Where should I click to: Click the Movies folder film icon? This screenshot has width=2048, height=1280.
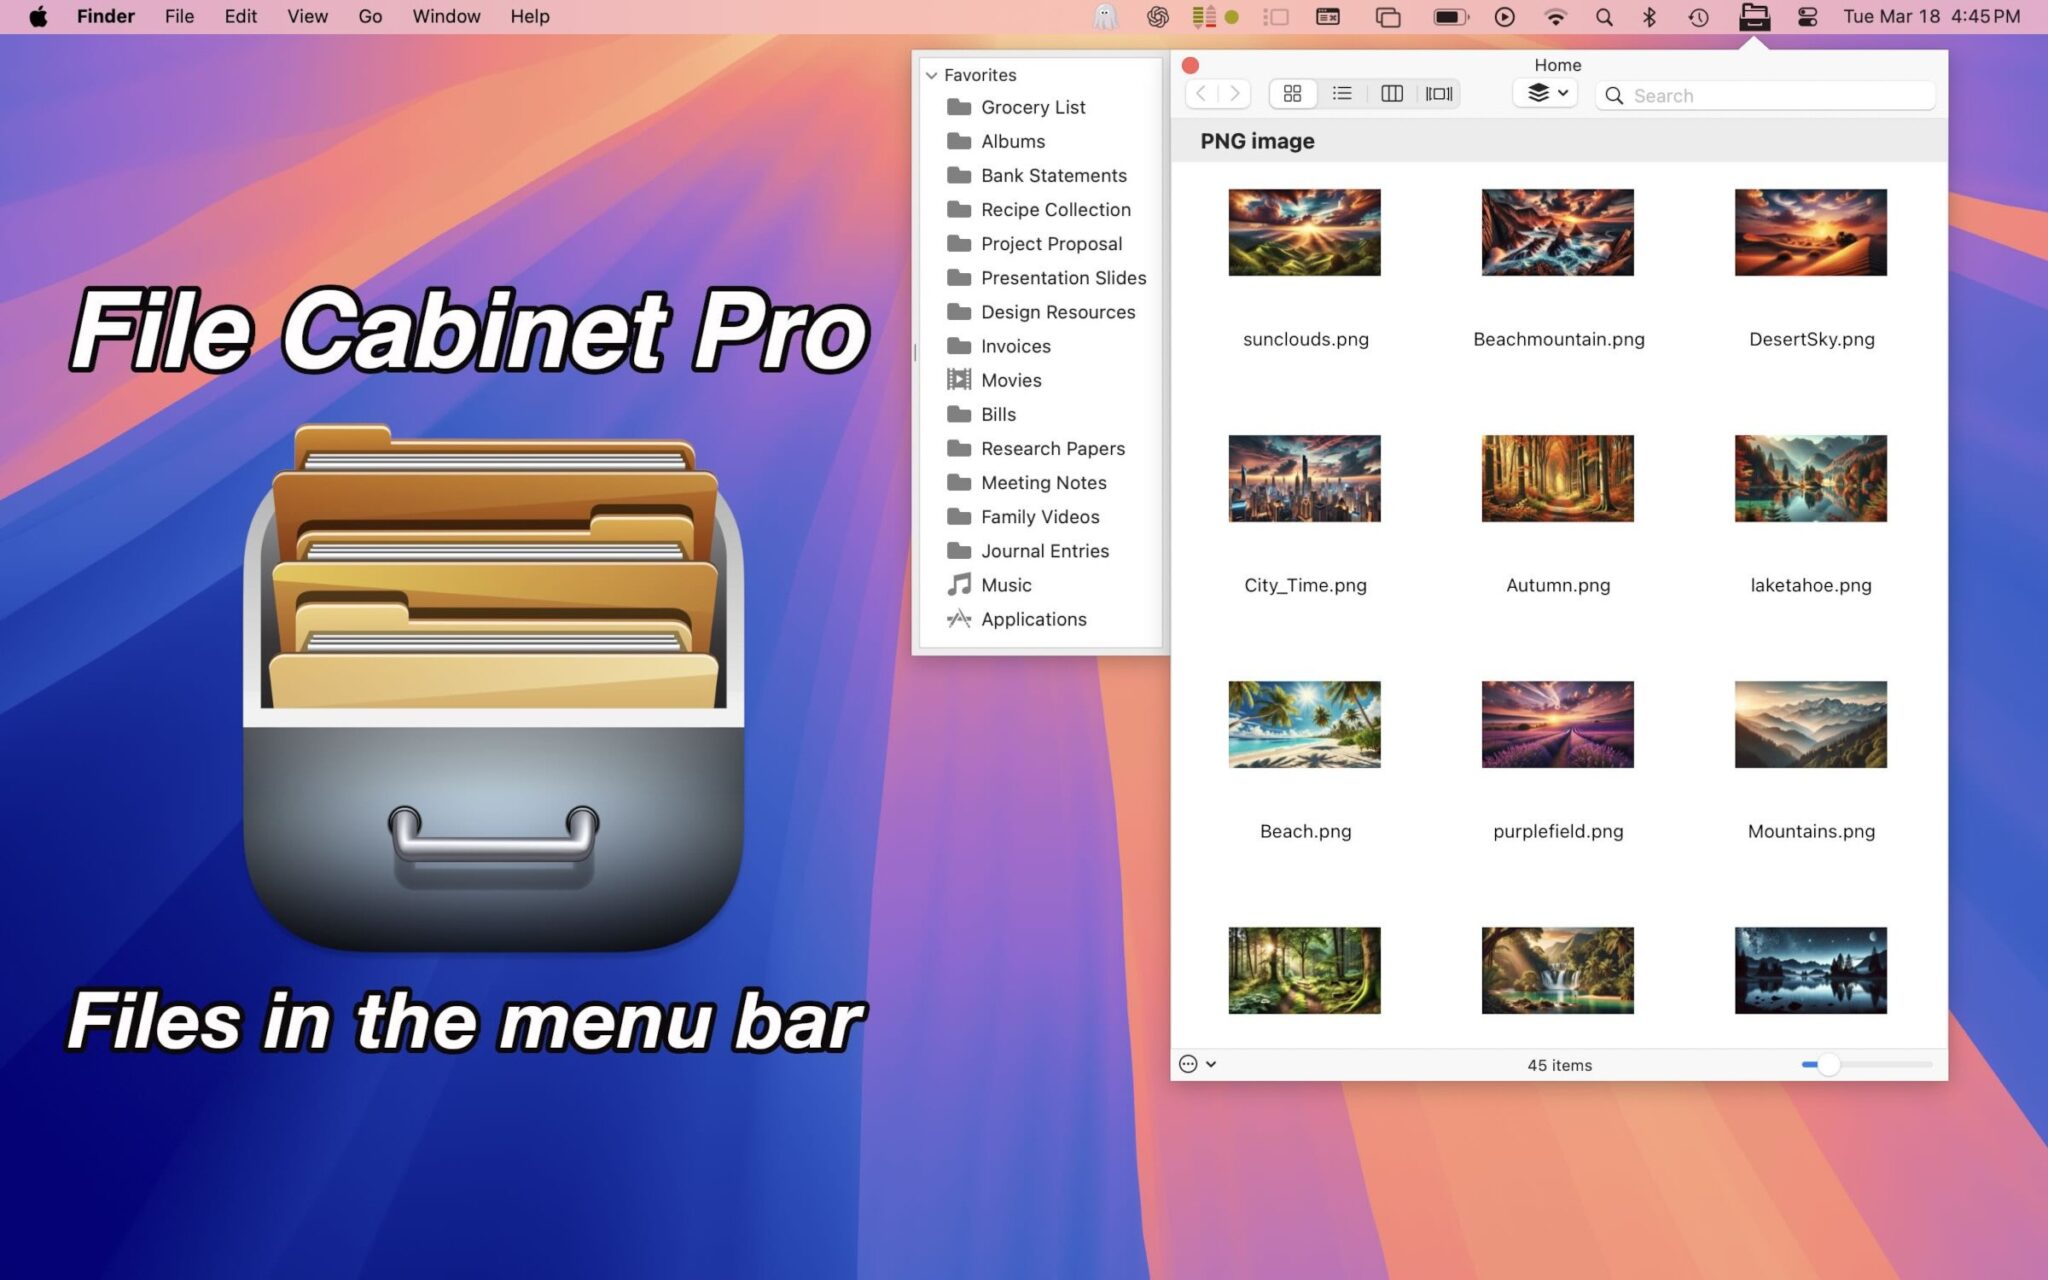[x=958, y=379]
